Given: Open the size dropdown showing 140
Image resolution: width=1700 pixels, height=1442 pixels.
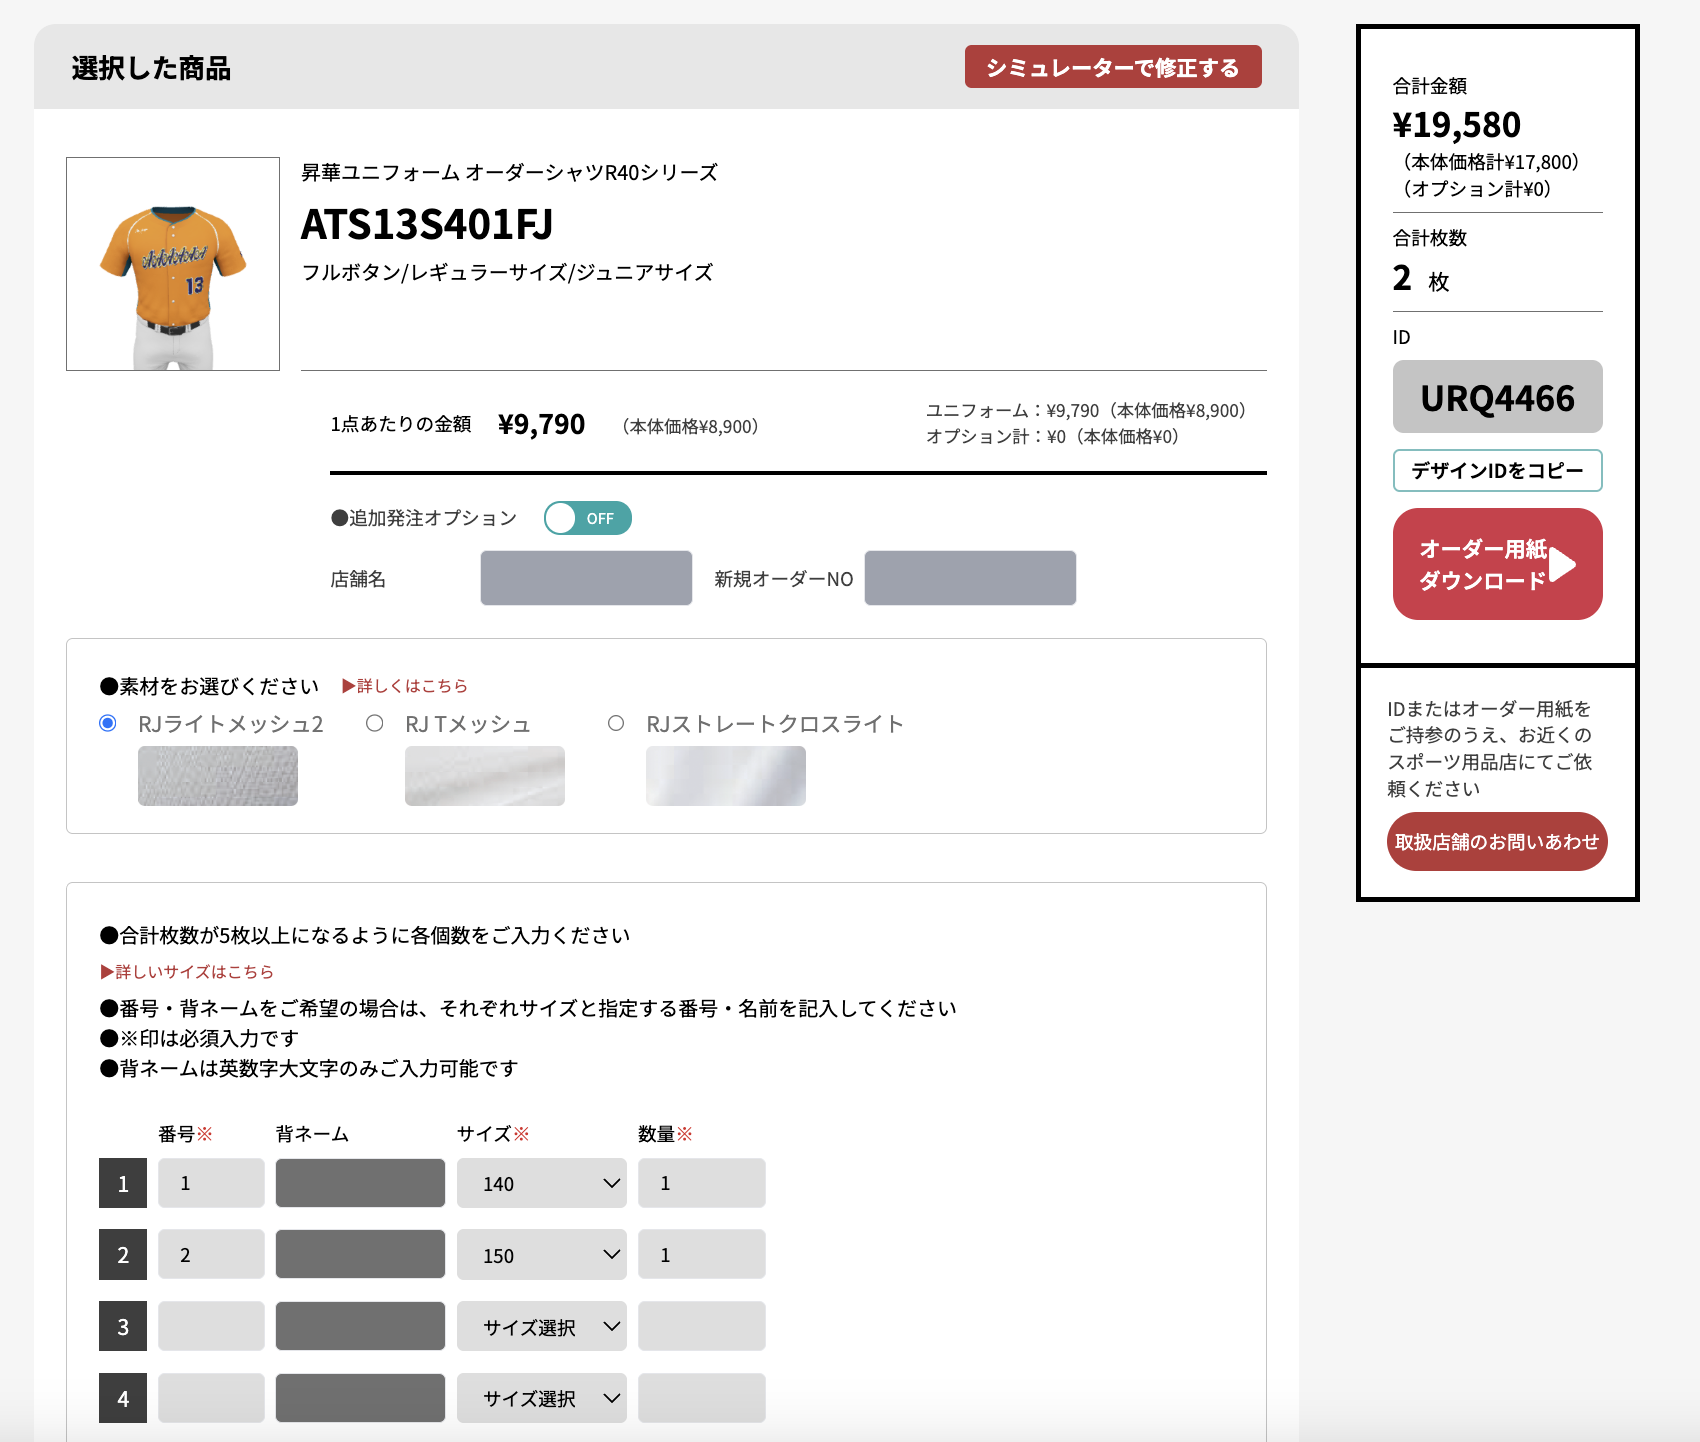Looking at the screenshot, I should tap(541, 1183).
